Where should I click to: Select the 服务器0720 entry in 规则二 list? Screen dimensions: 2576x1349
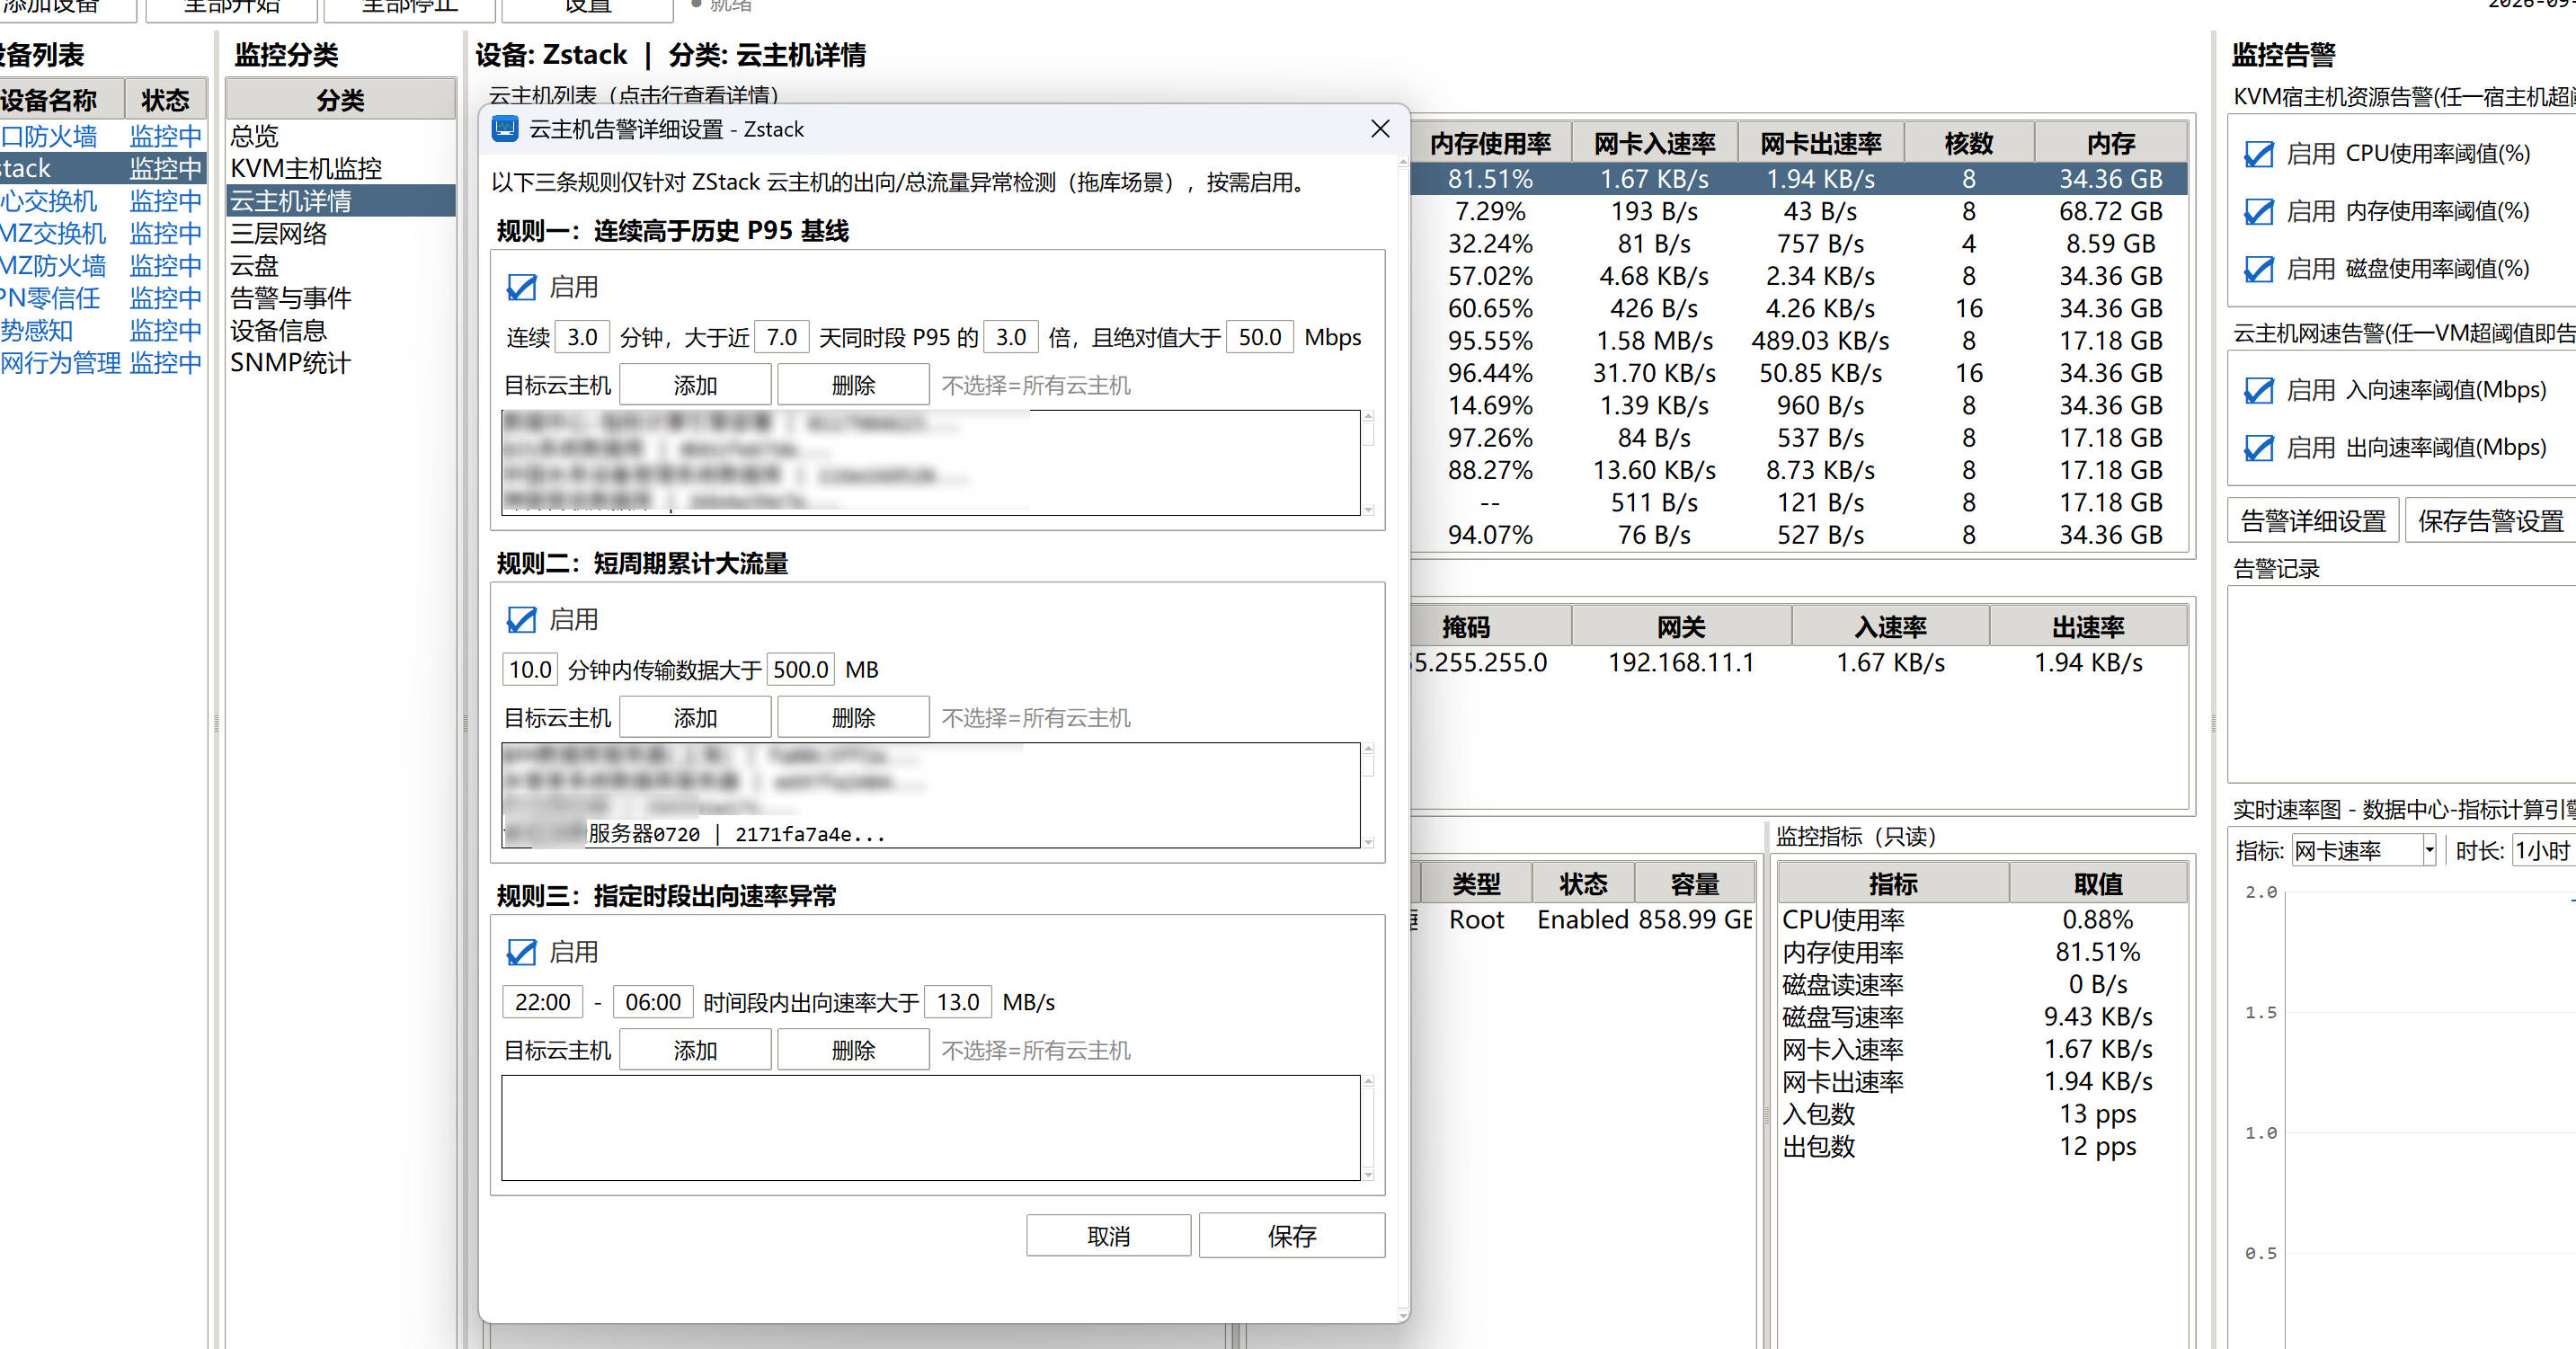pos(930,834)
